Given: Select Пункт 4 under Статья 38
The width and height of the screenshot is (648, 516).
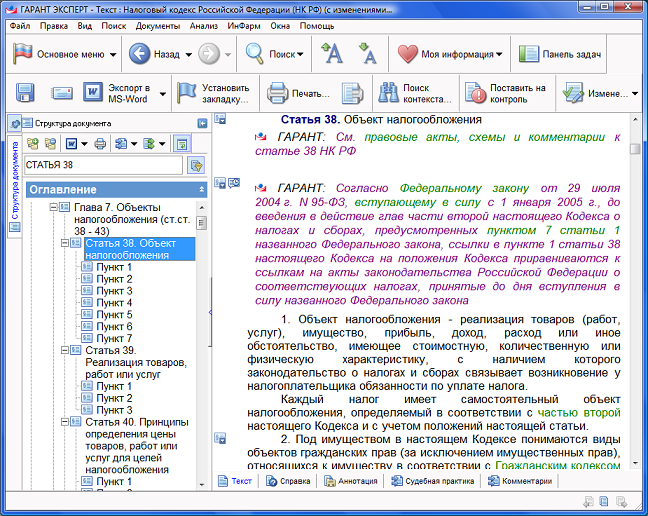Looking at the screenshot, I should pos(114,303).
